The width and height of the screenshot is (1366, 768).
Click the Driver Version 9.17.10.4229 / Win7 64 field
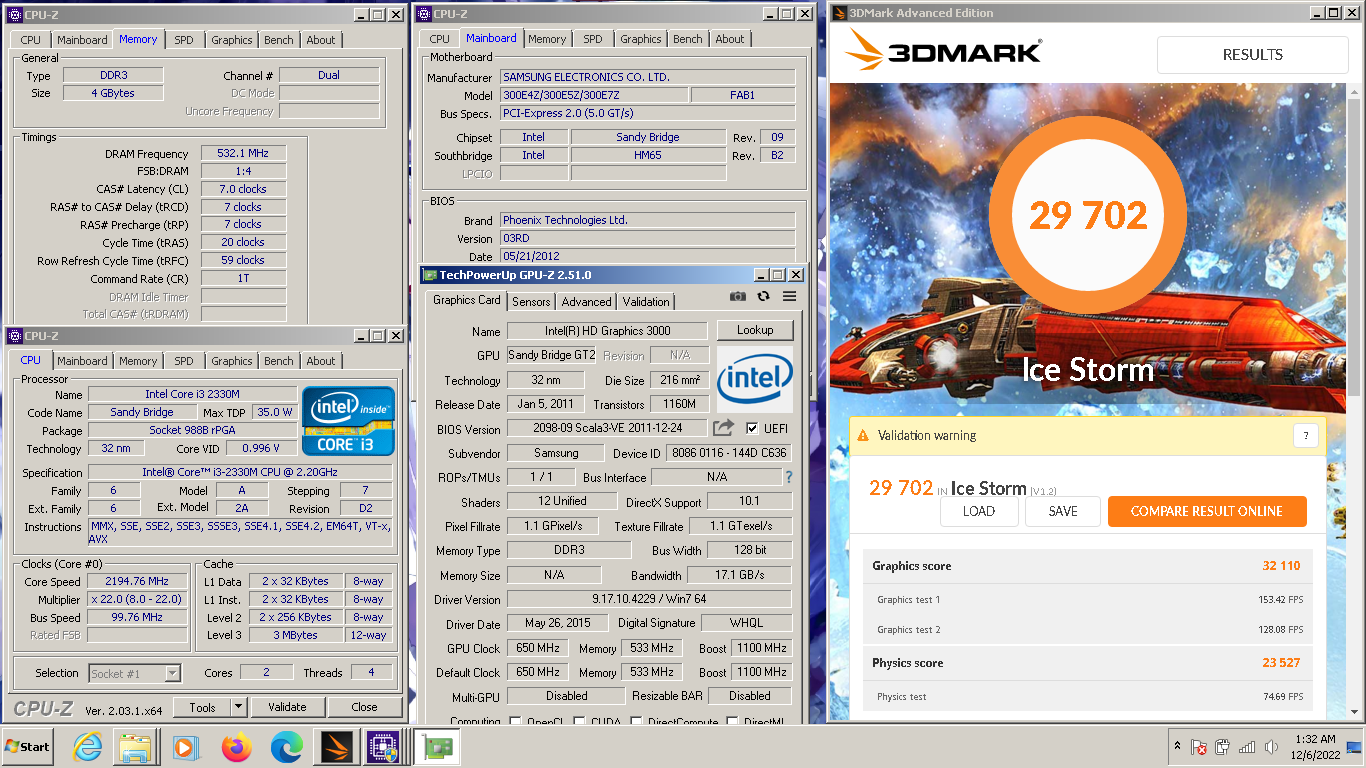tap(648, 599)
